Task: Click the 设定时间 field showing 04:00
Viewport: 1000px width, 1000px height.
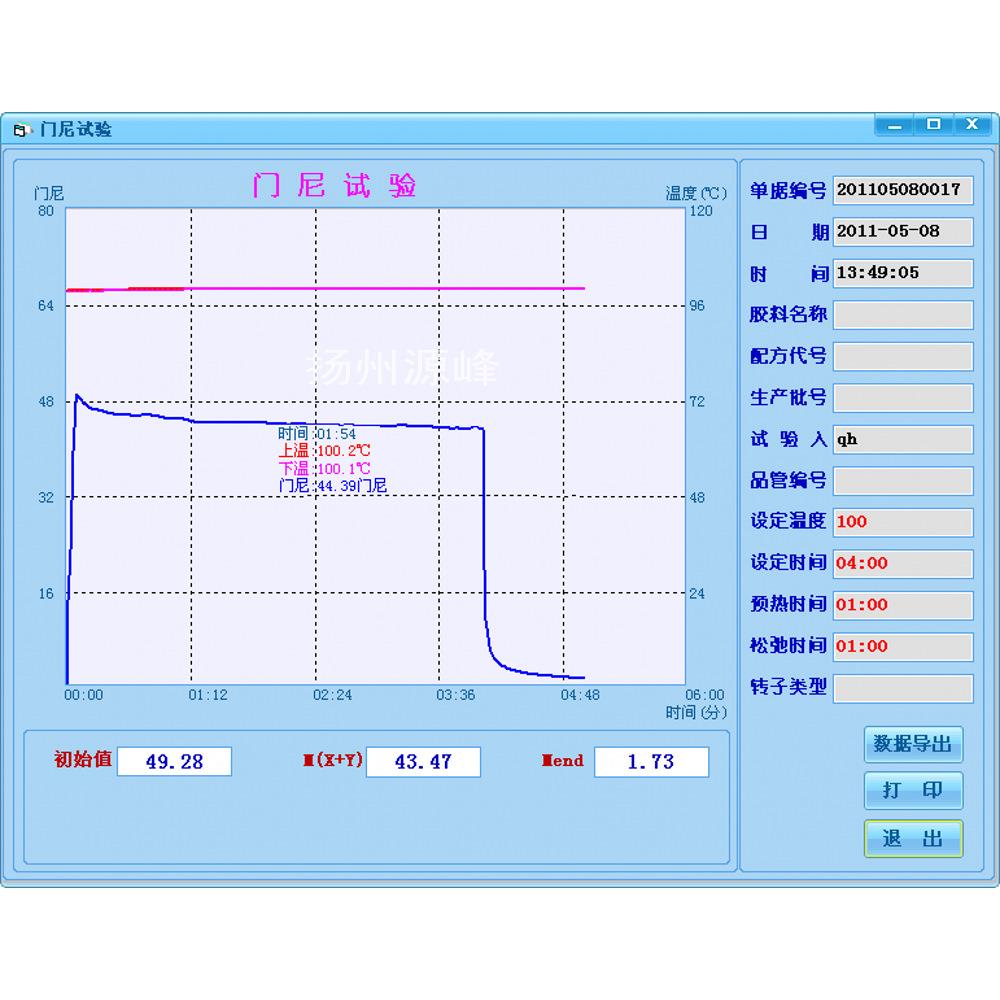Action: coord(902,564)
